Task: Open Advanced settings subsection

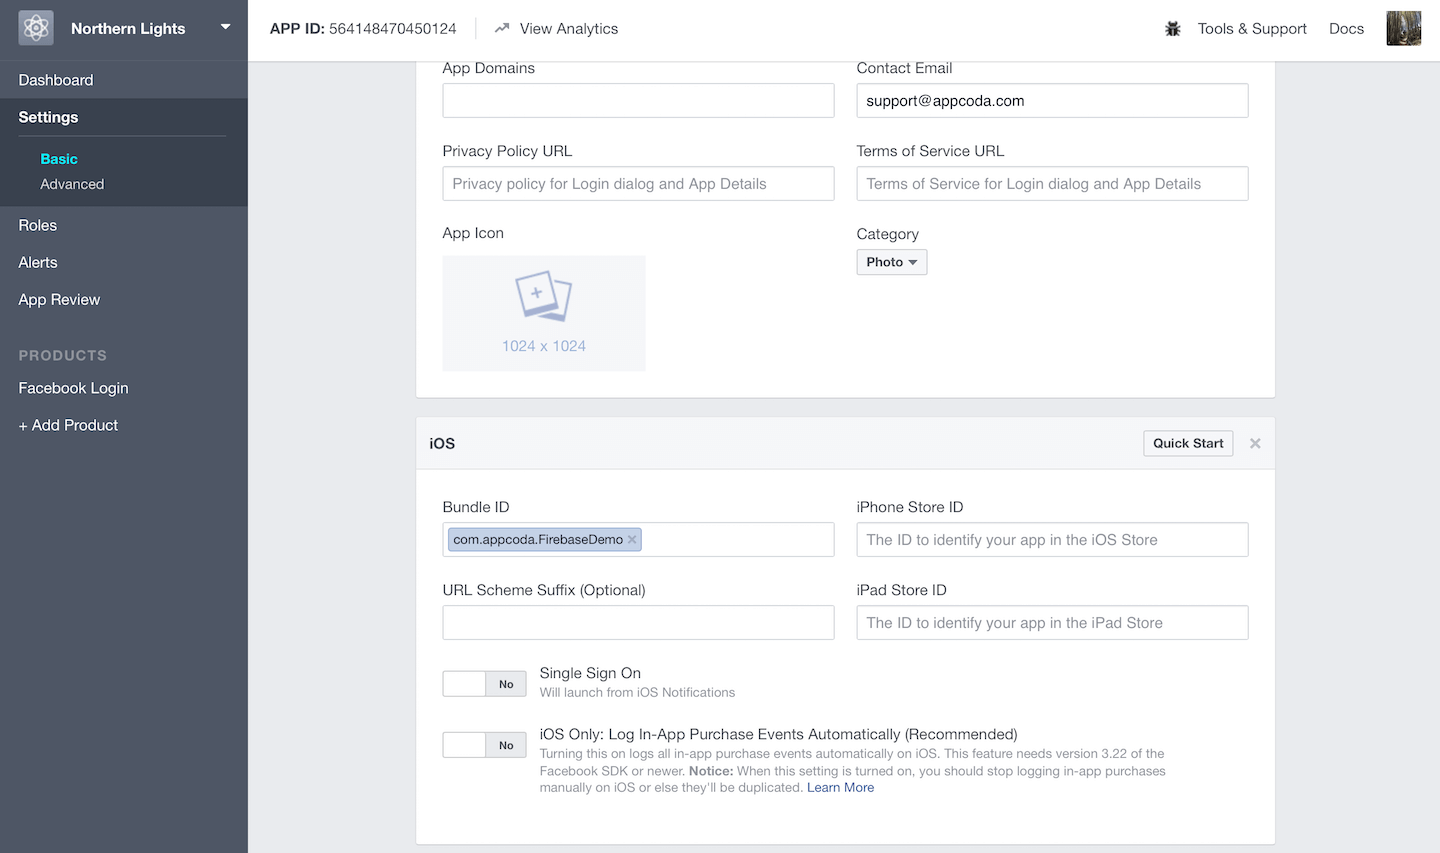Action: (x=72, y=184)
